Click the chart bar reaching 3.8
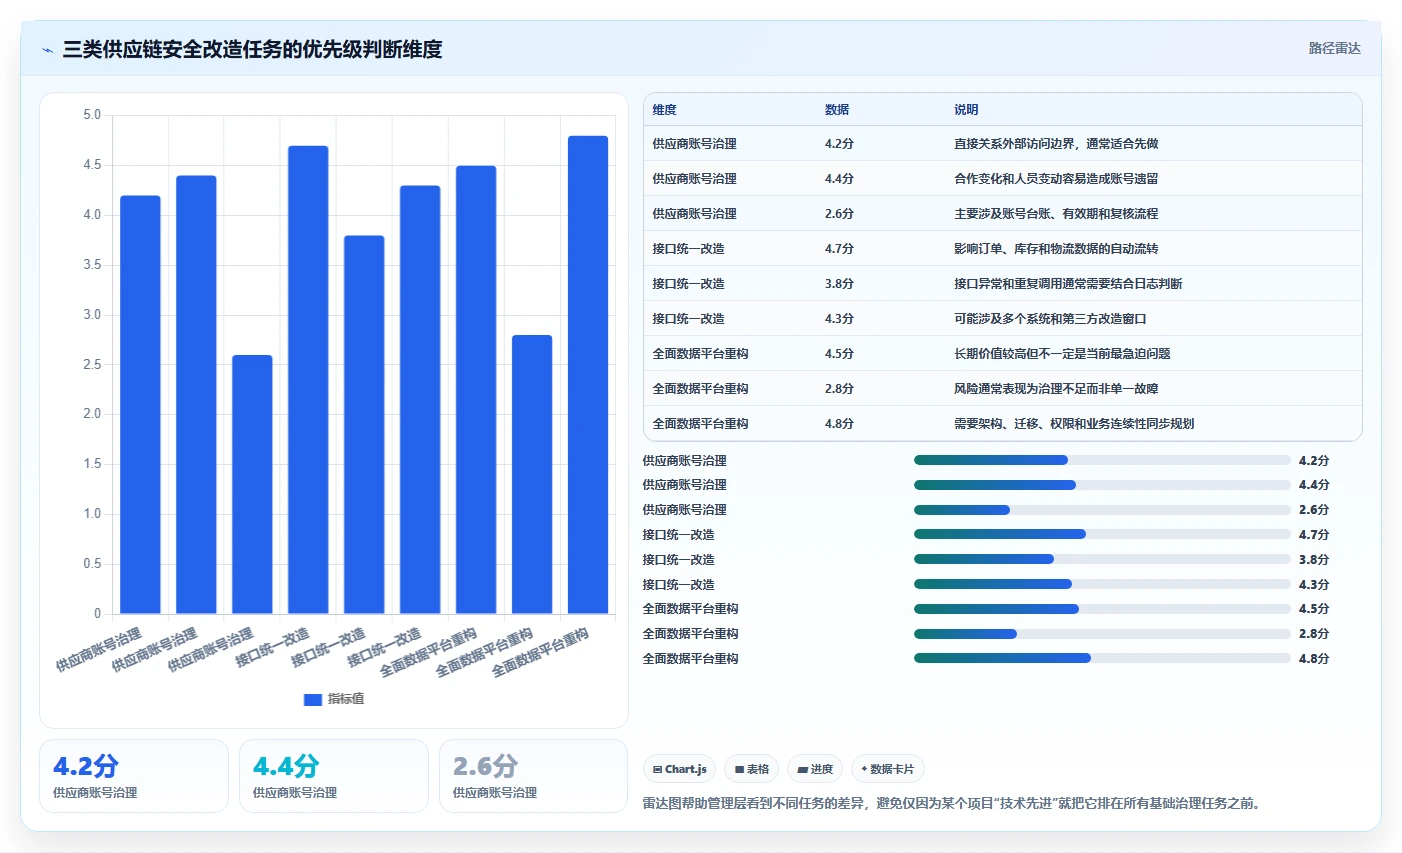 point(364,425)
